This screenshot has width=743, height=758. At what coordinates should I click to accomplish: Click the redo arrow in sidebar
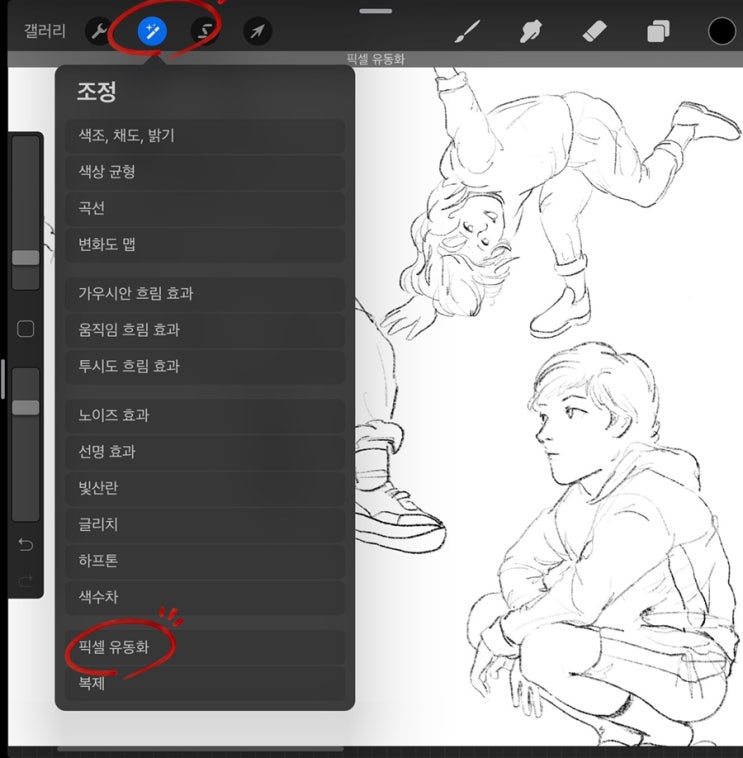26,580
